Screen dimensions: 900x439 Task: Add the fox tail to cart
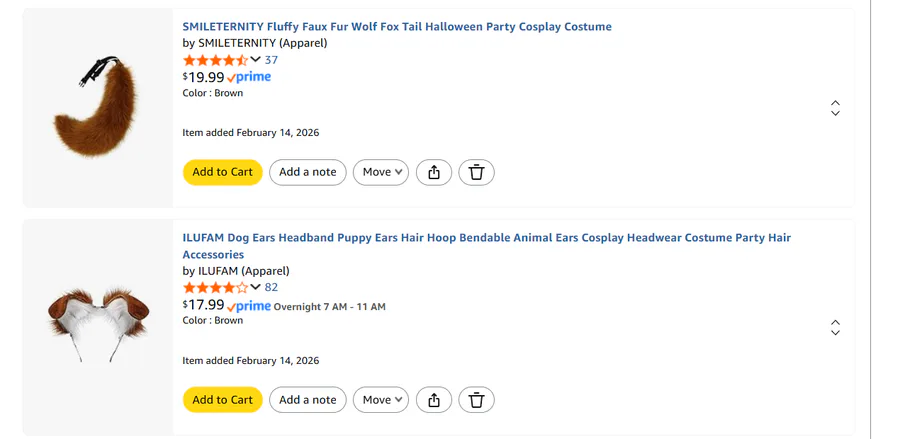click(222, 172)
